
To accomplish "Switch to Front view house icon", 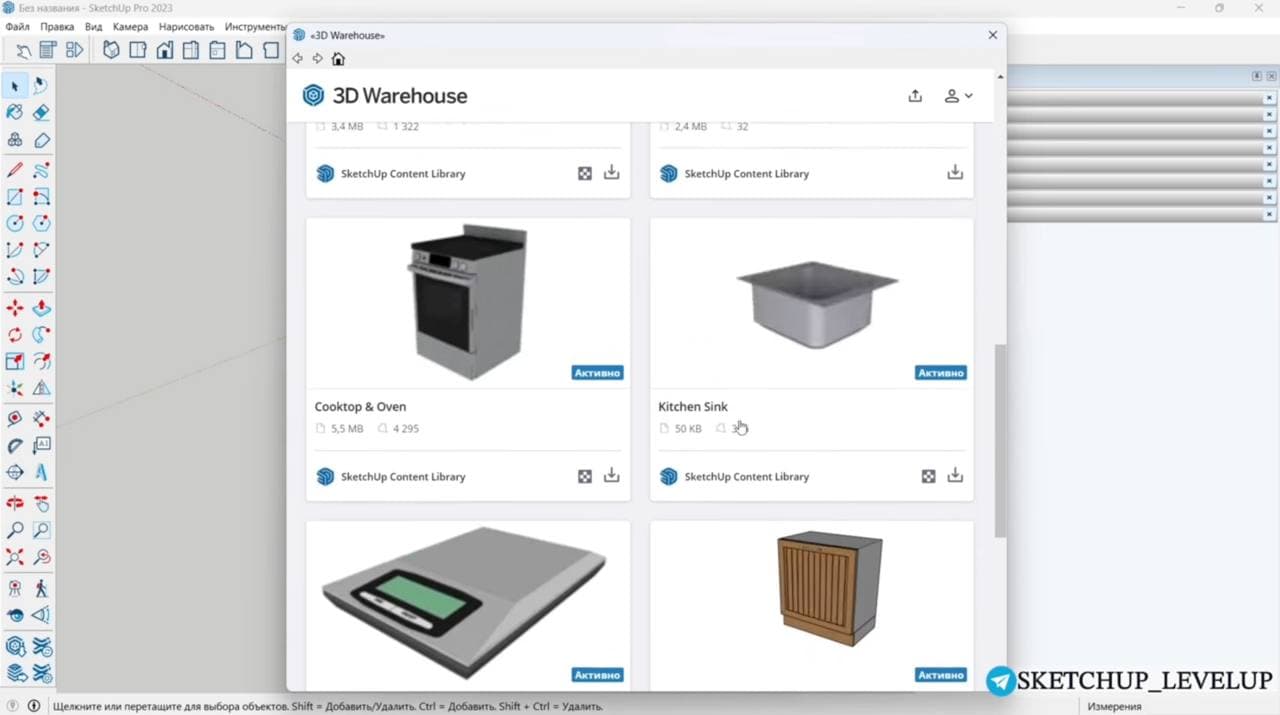I will 164,50.
